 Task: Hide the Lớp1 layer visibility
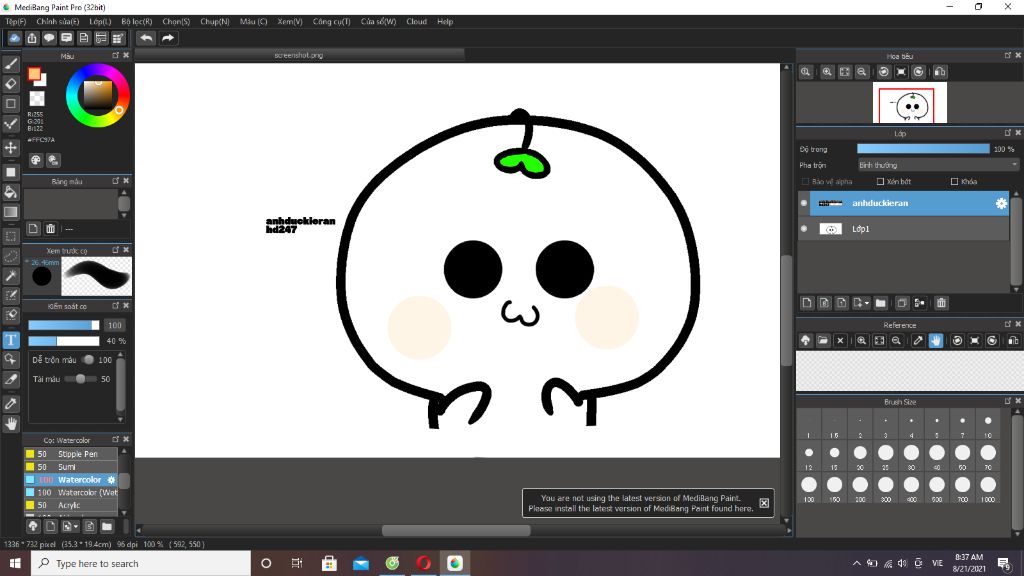click(x=804, y=229)
